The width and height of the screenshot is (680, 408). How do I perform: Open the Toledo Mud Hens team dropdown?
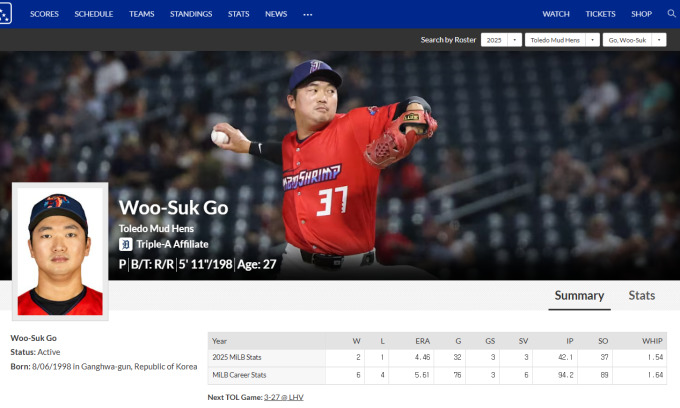click(x=561, y=40)
